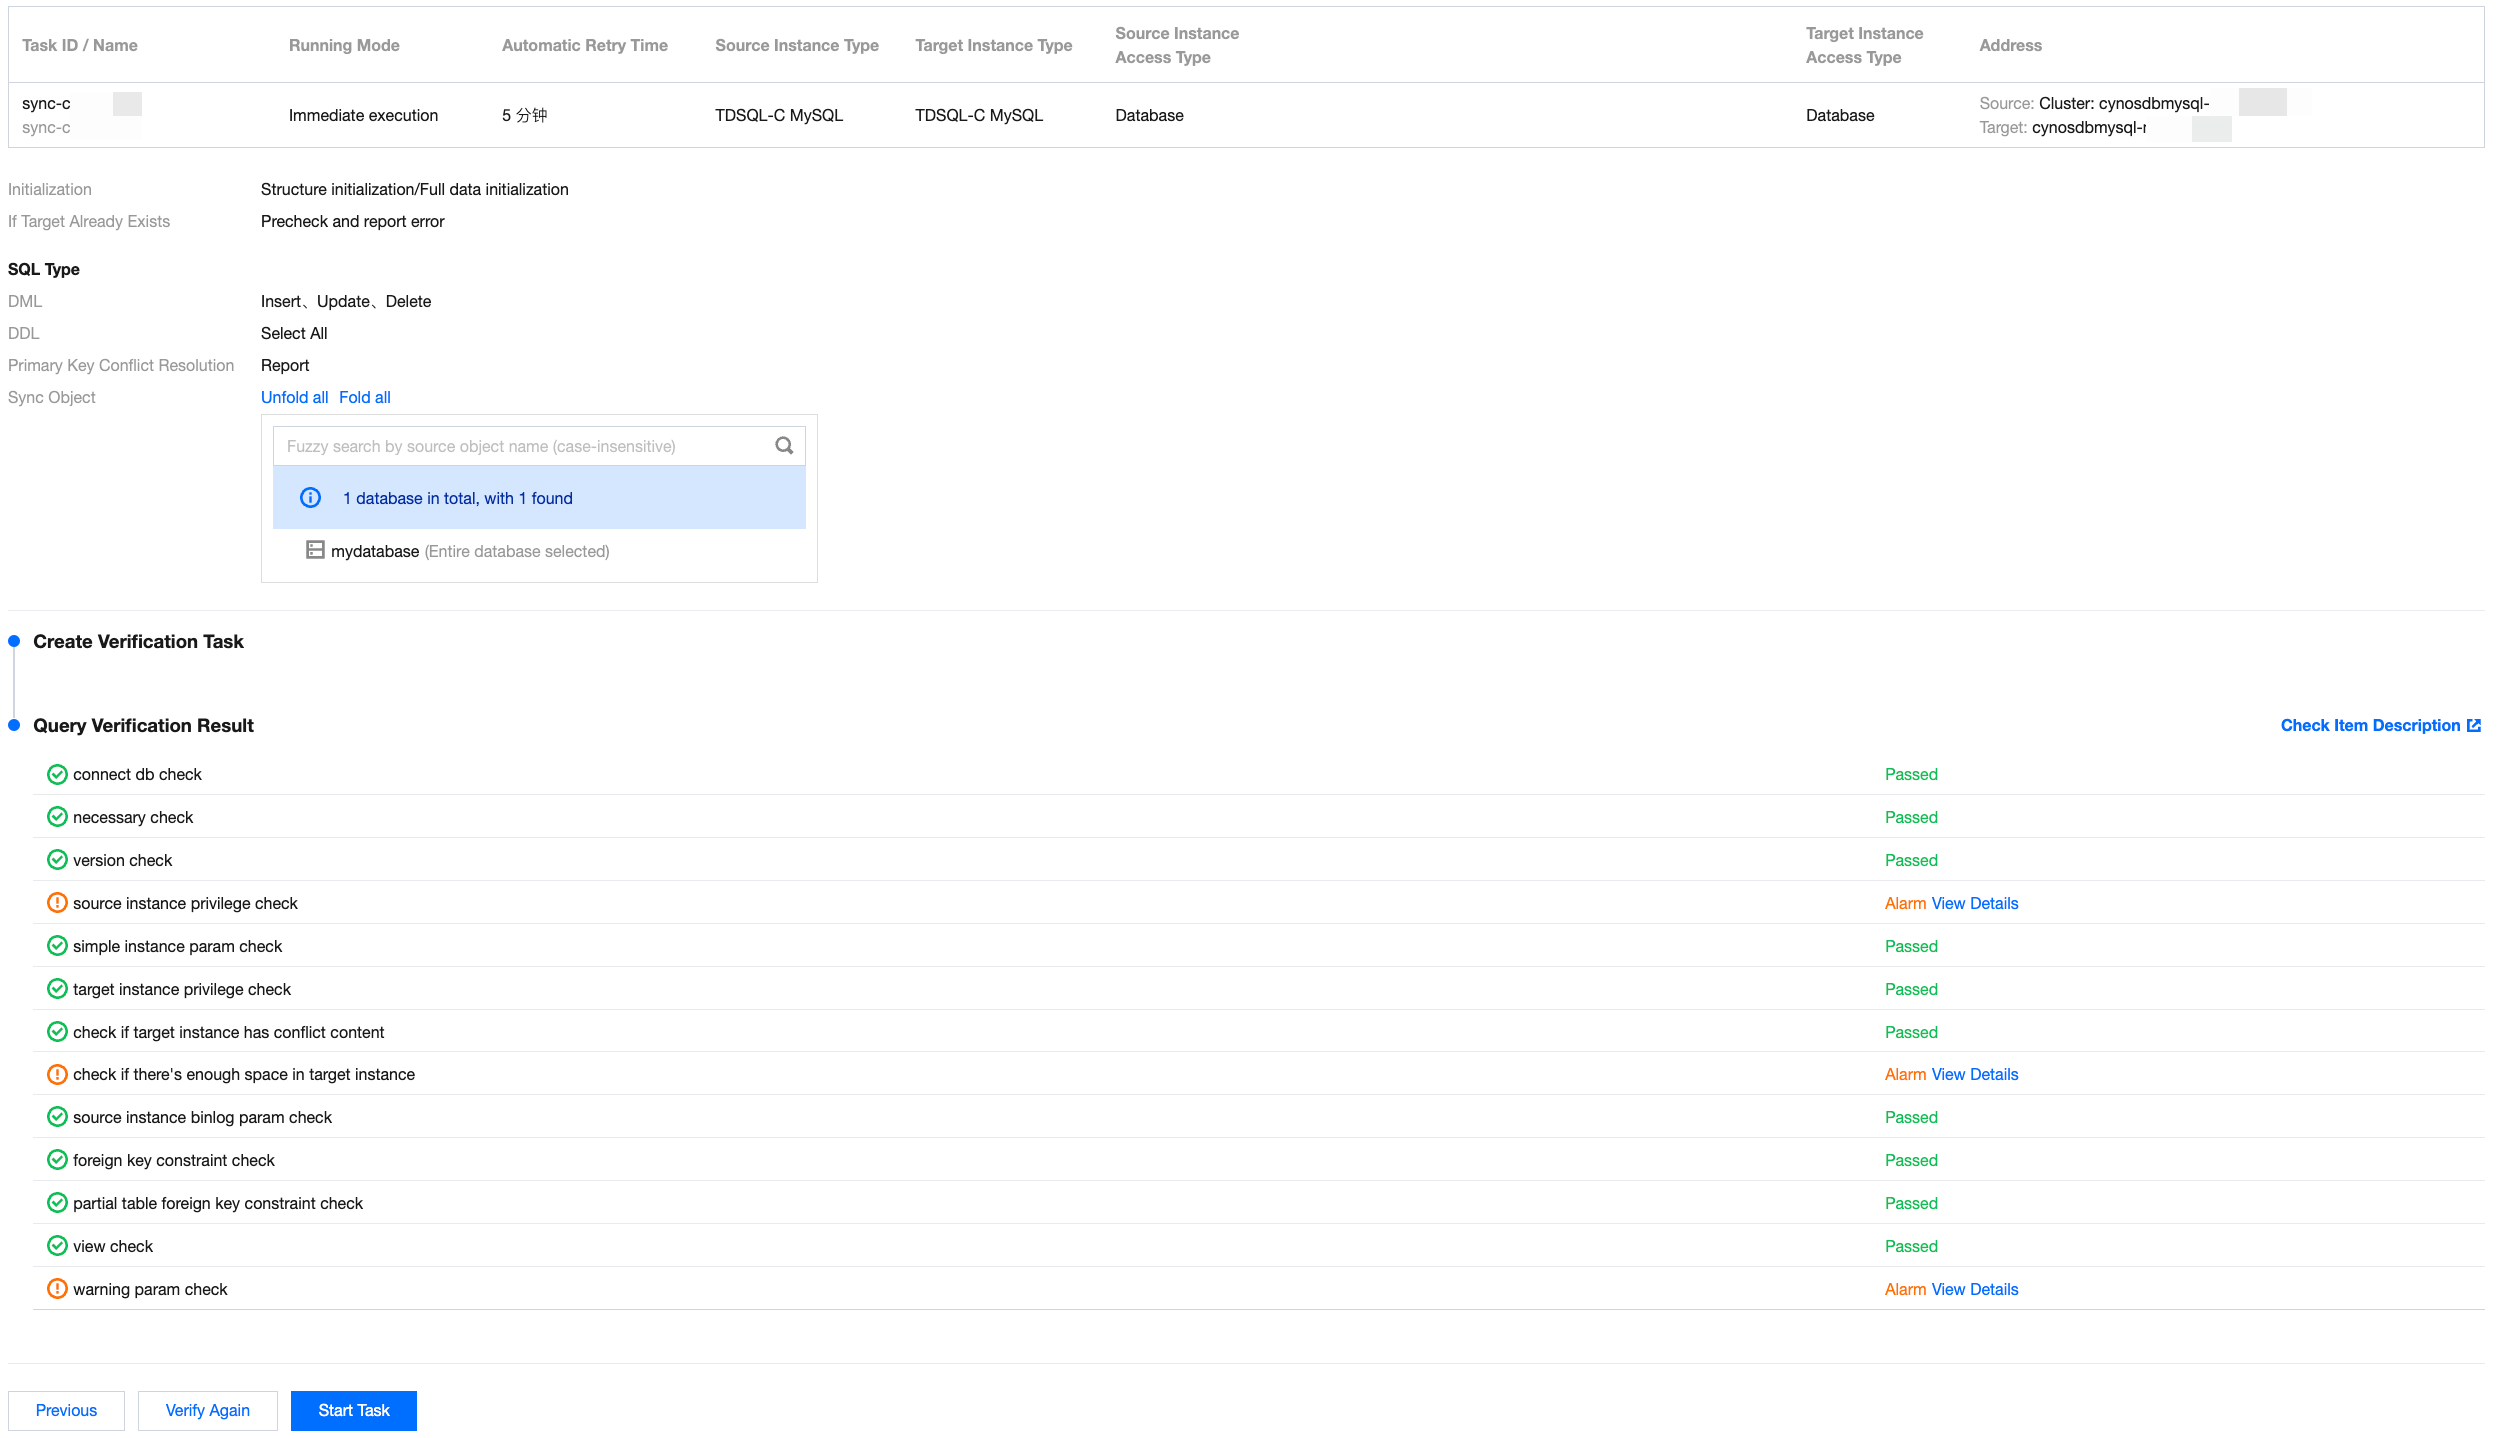The height and width of the screenshot is (1438, 2500).
Task: Click the green check icon for view check
Action: click(x=57, y=1246)
